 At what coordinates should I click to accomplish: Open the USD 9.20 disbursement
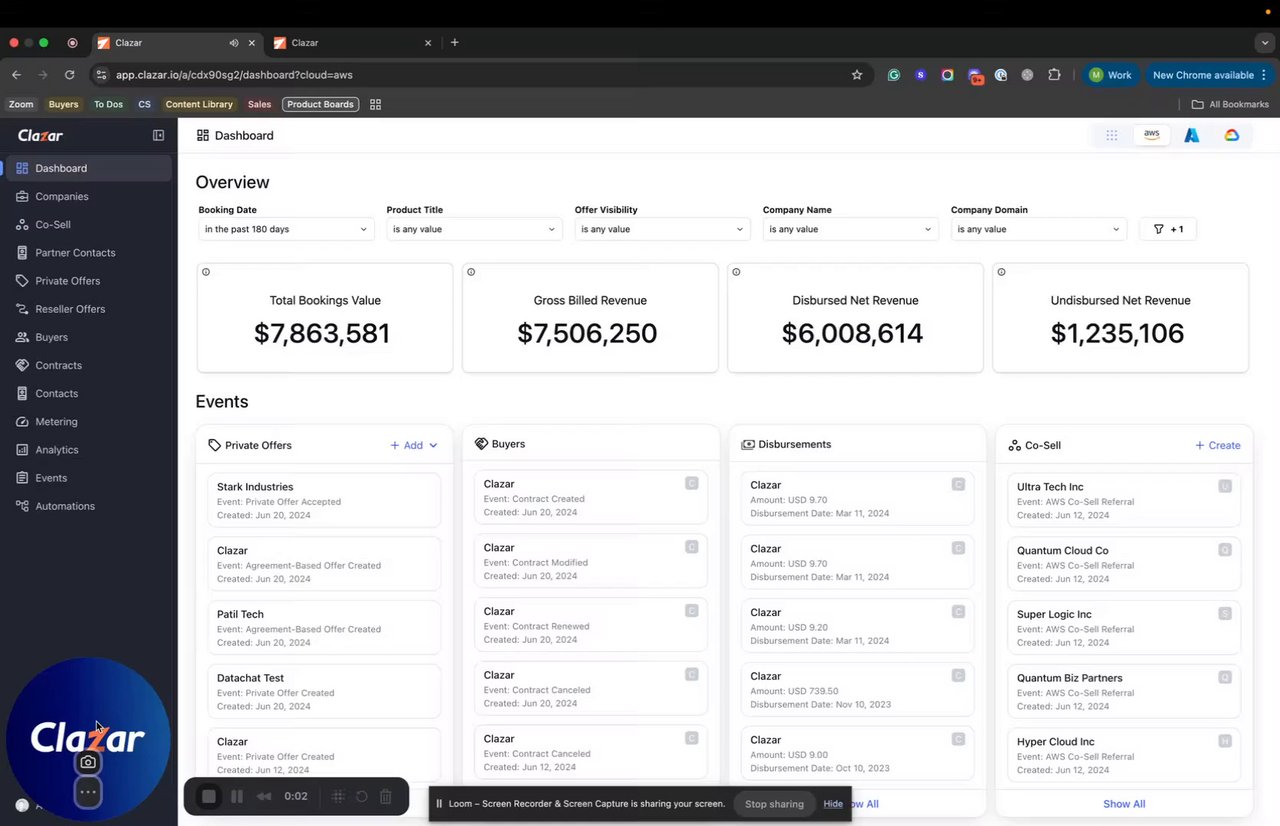coord(857,626)
